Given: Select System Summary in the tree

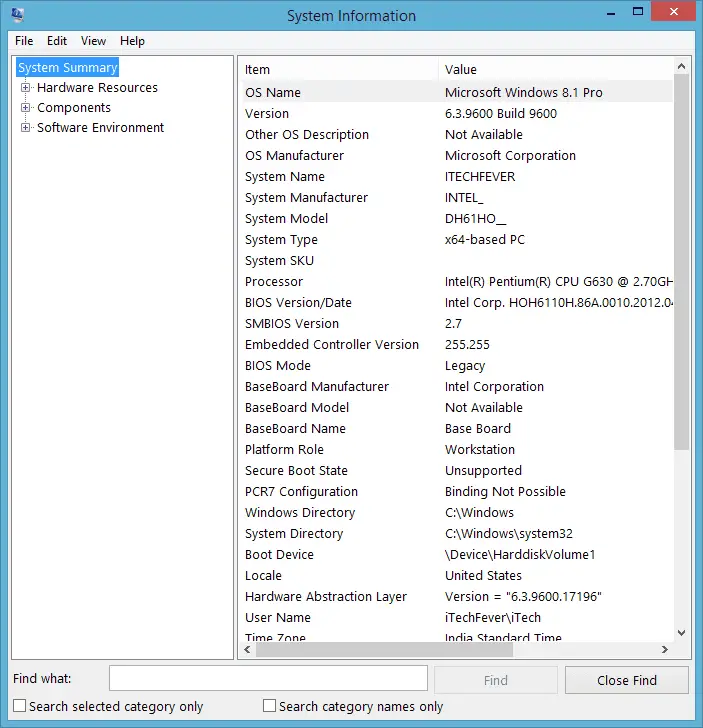Looking at the screenshot, I should click(68, 67).
